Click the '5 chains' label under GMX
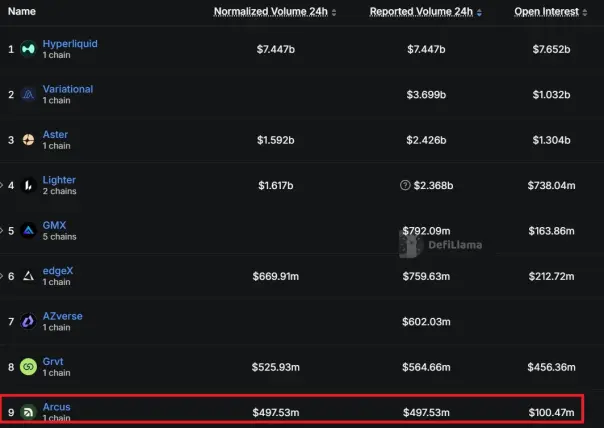The width and height of the screenshot is (604, 428). pos(59,237)
